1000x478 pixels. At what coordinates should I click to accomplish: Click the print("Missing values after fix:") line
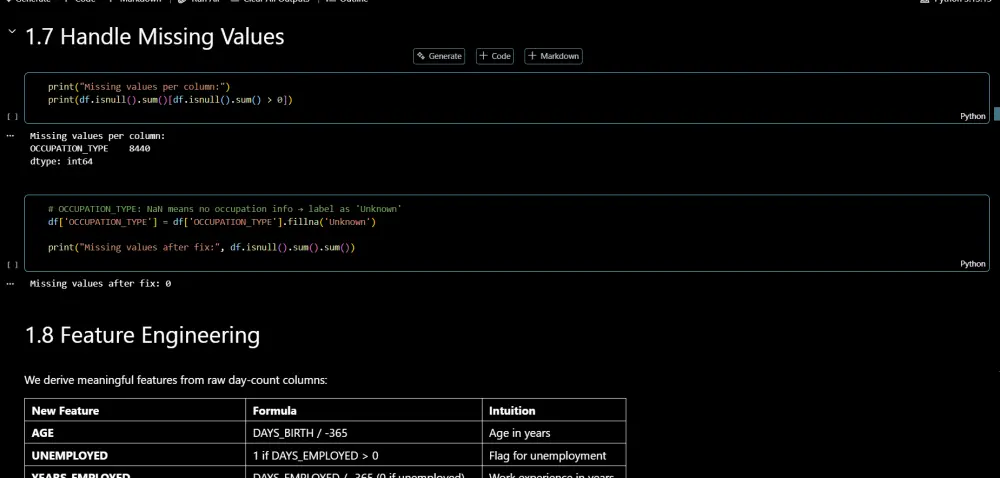(x=201, y=247)
